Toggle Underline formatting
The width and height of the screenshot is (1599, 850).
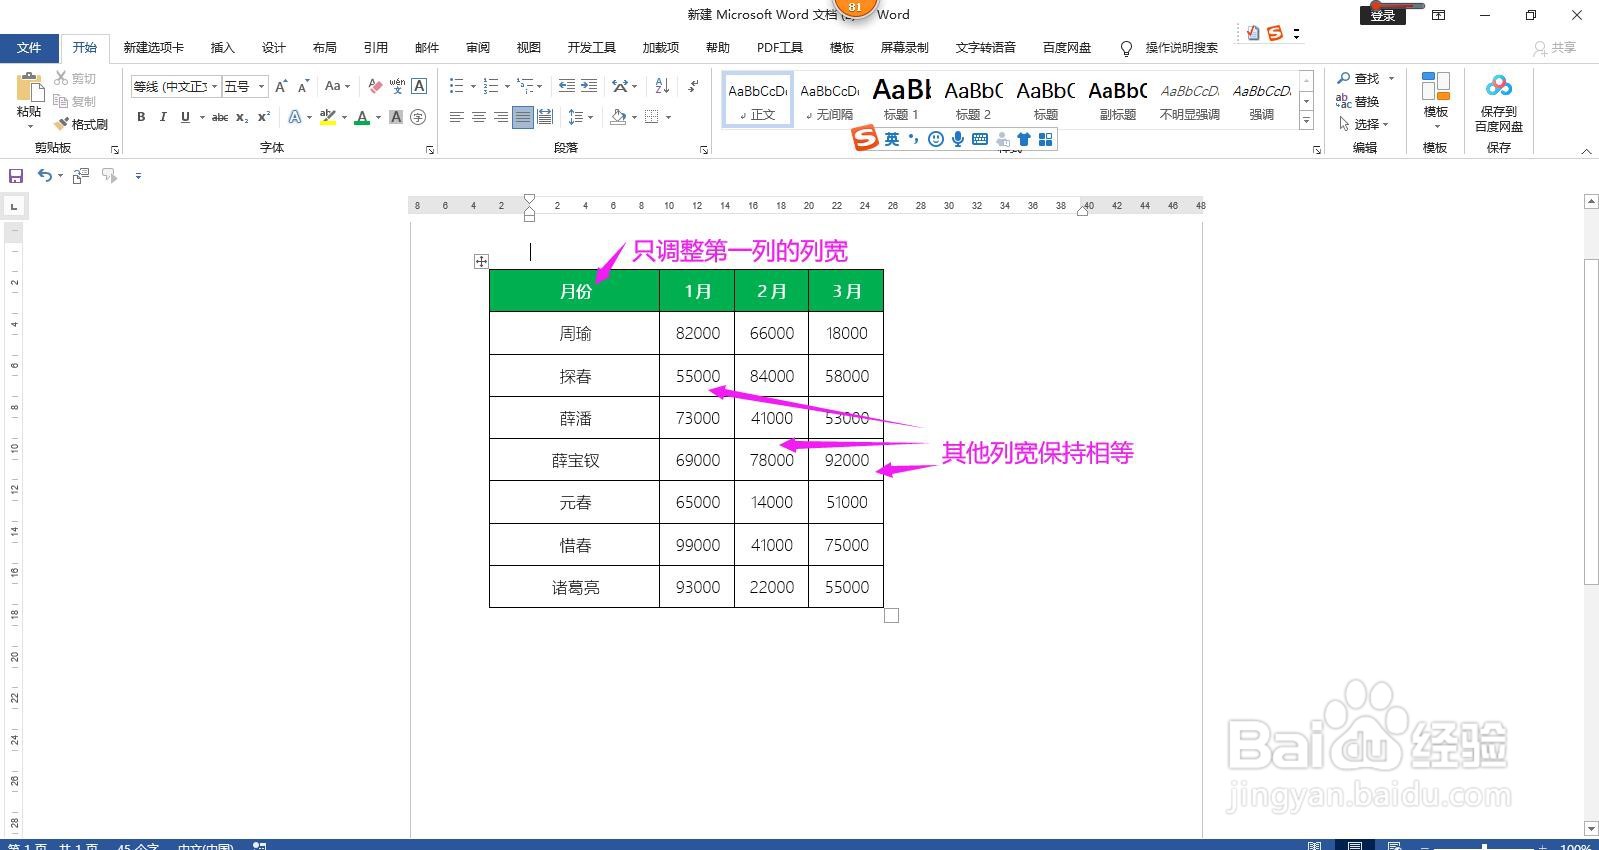tap(185, 117)
